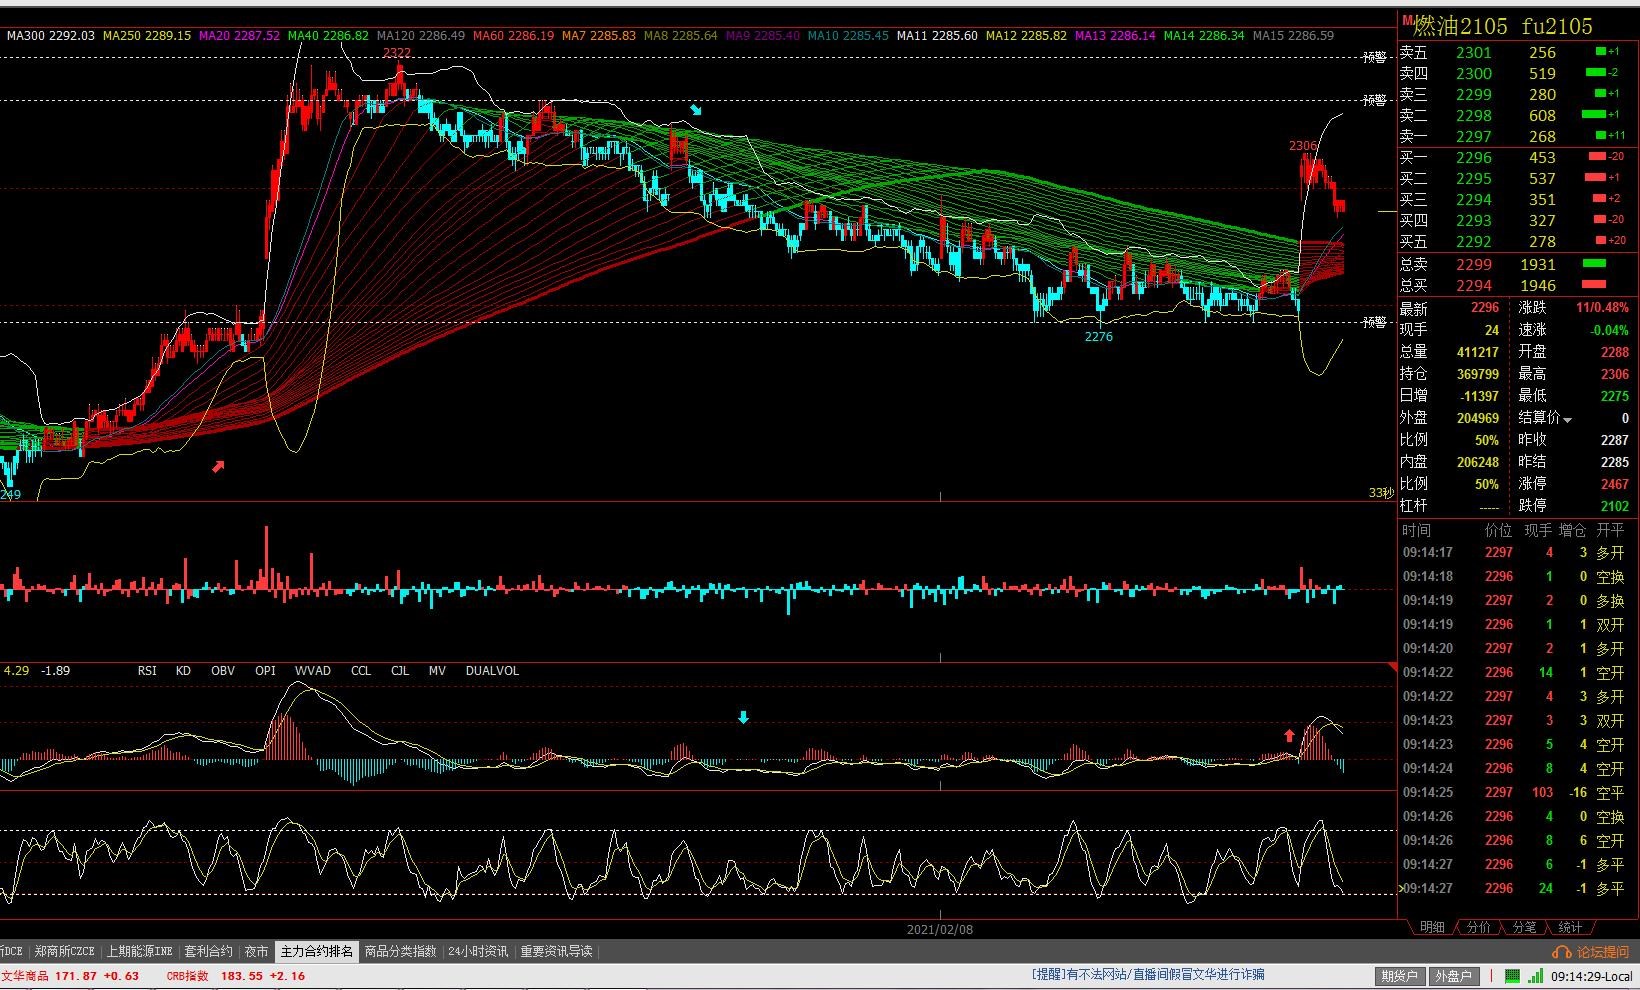Click the 卖一 ask price 2297
The height and width of the screenshot is (990, 1640).
pos(1473,137)
